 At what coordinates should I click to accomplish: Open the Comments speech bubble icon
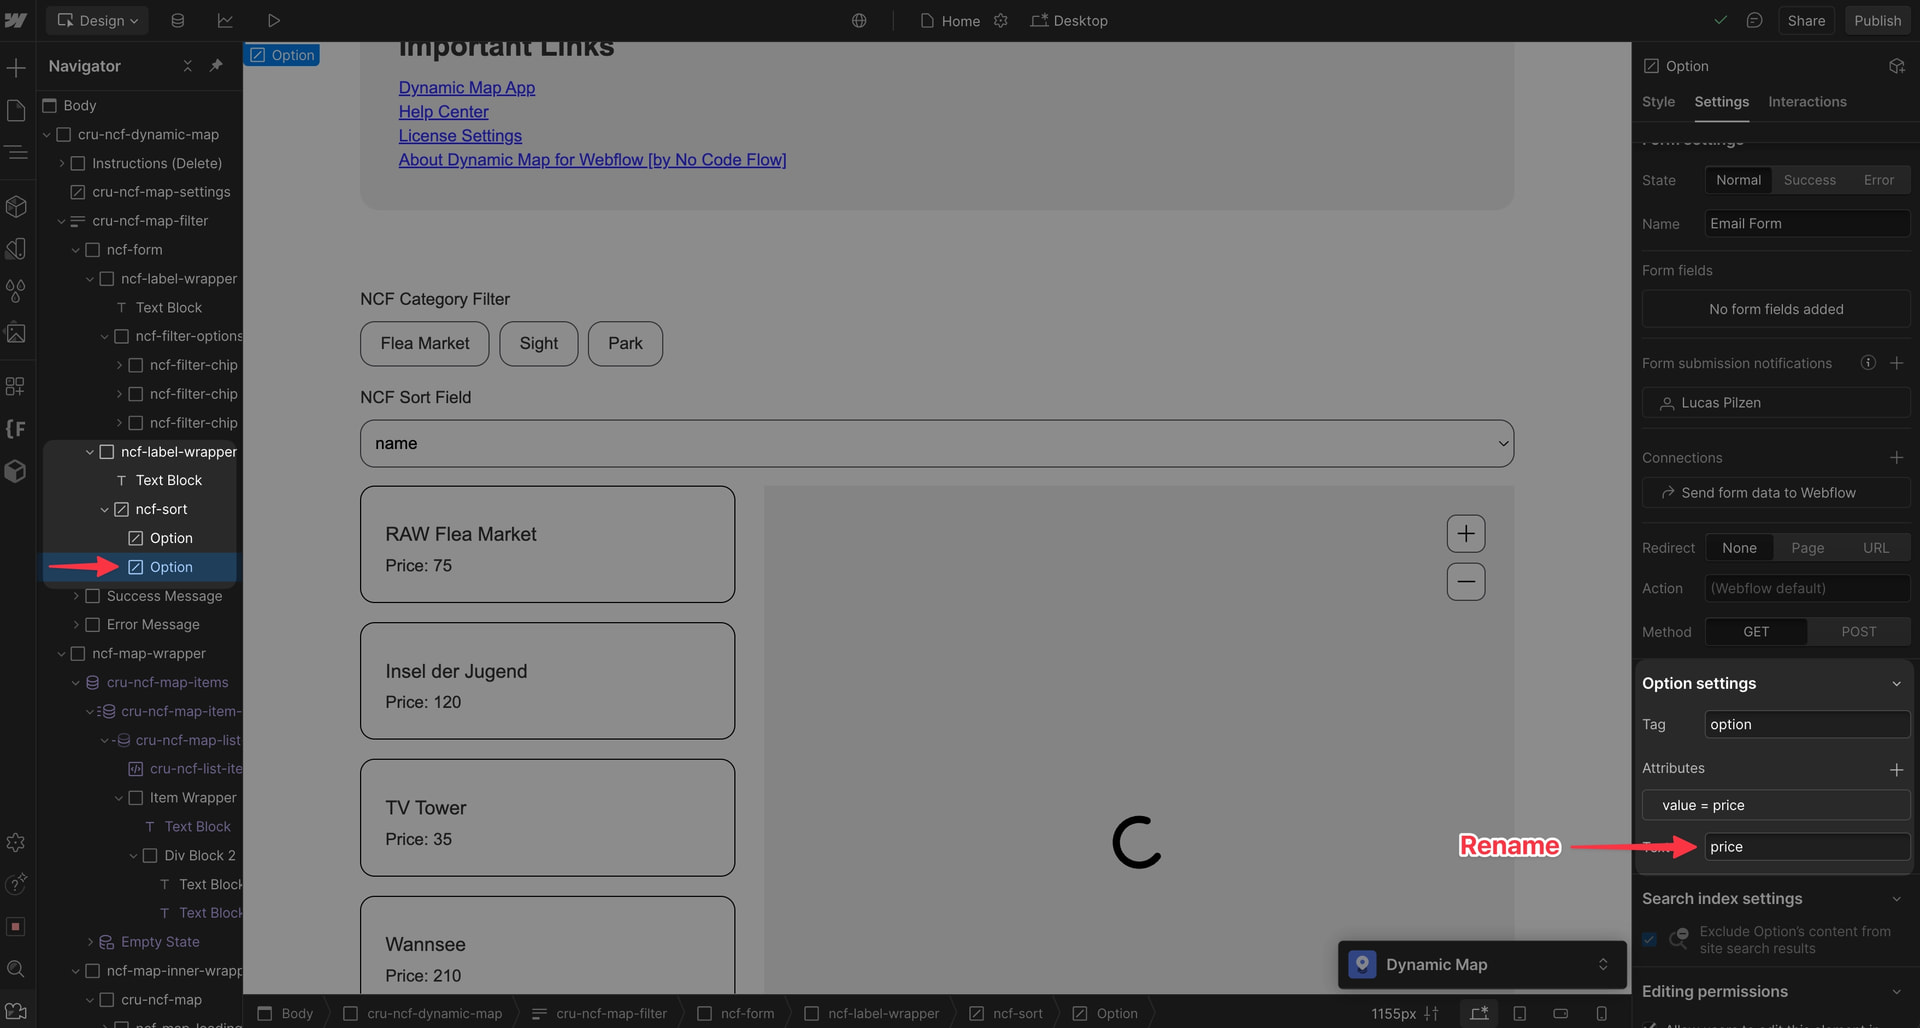point(1754,20)
